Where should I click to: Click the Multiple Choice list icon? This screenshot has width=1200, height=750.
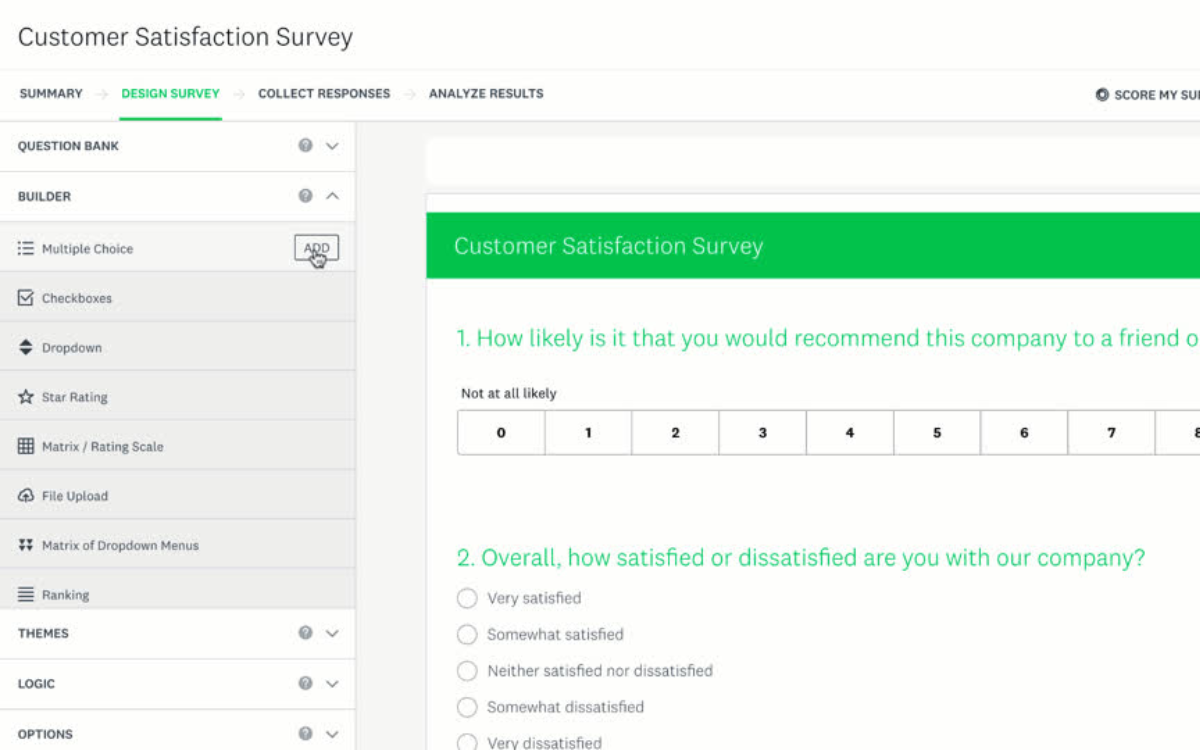(26, 249)
